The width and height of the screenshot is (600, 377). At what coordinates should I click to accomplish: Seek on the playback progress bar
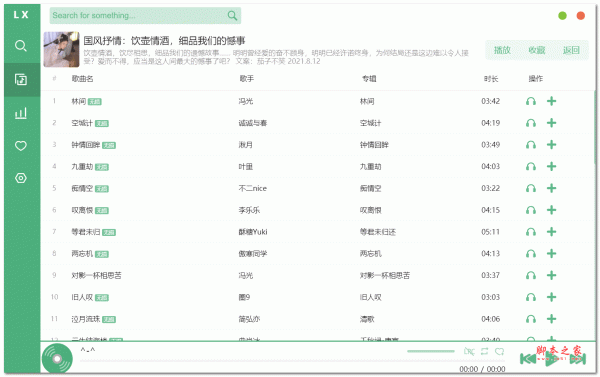click(292, 361)
